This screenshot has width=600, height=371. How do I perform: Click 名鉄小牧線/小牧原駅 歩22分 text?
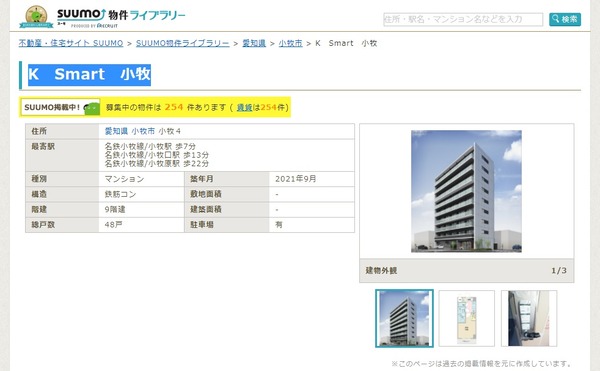pyautogui.click(x=157, y=163)
